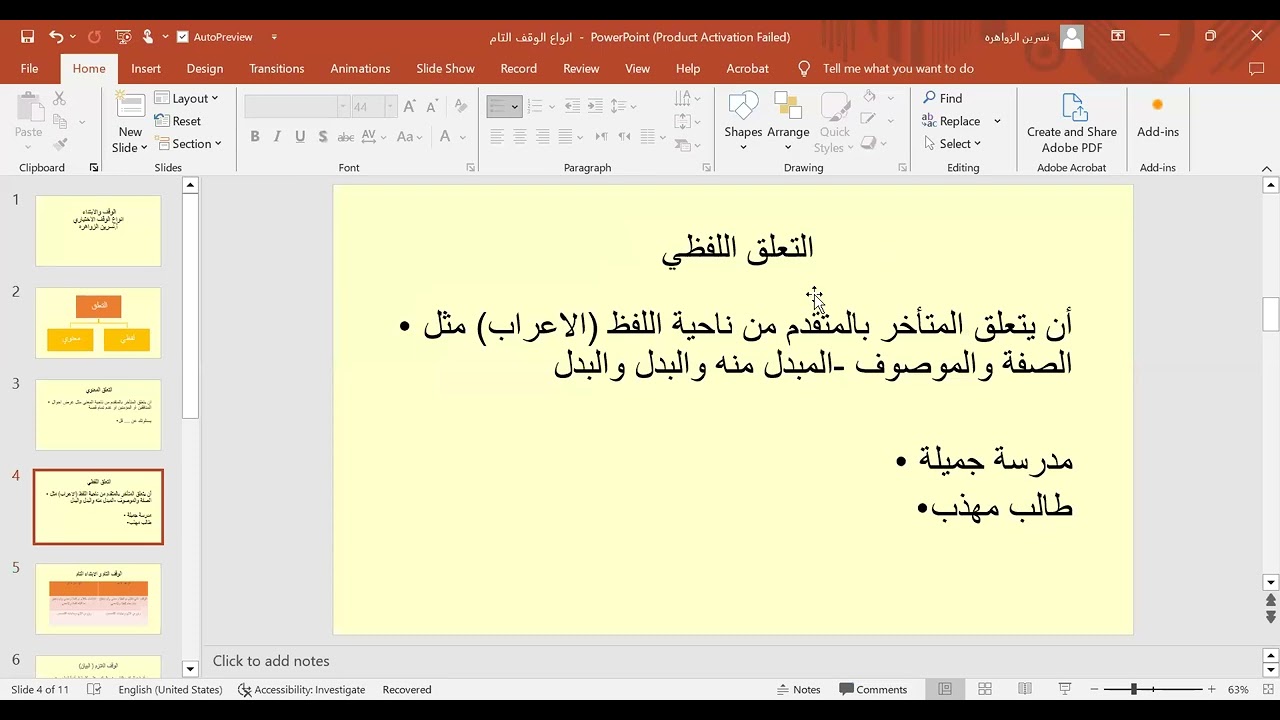Click the Format Painter brush icon
The width and height of the screenshot is (1280, 720).
tap(59, 144)
